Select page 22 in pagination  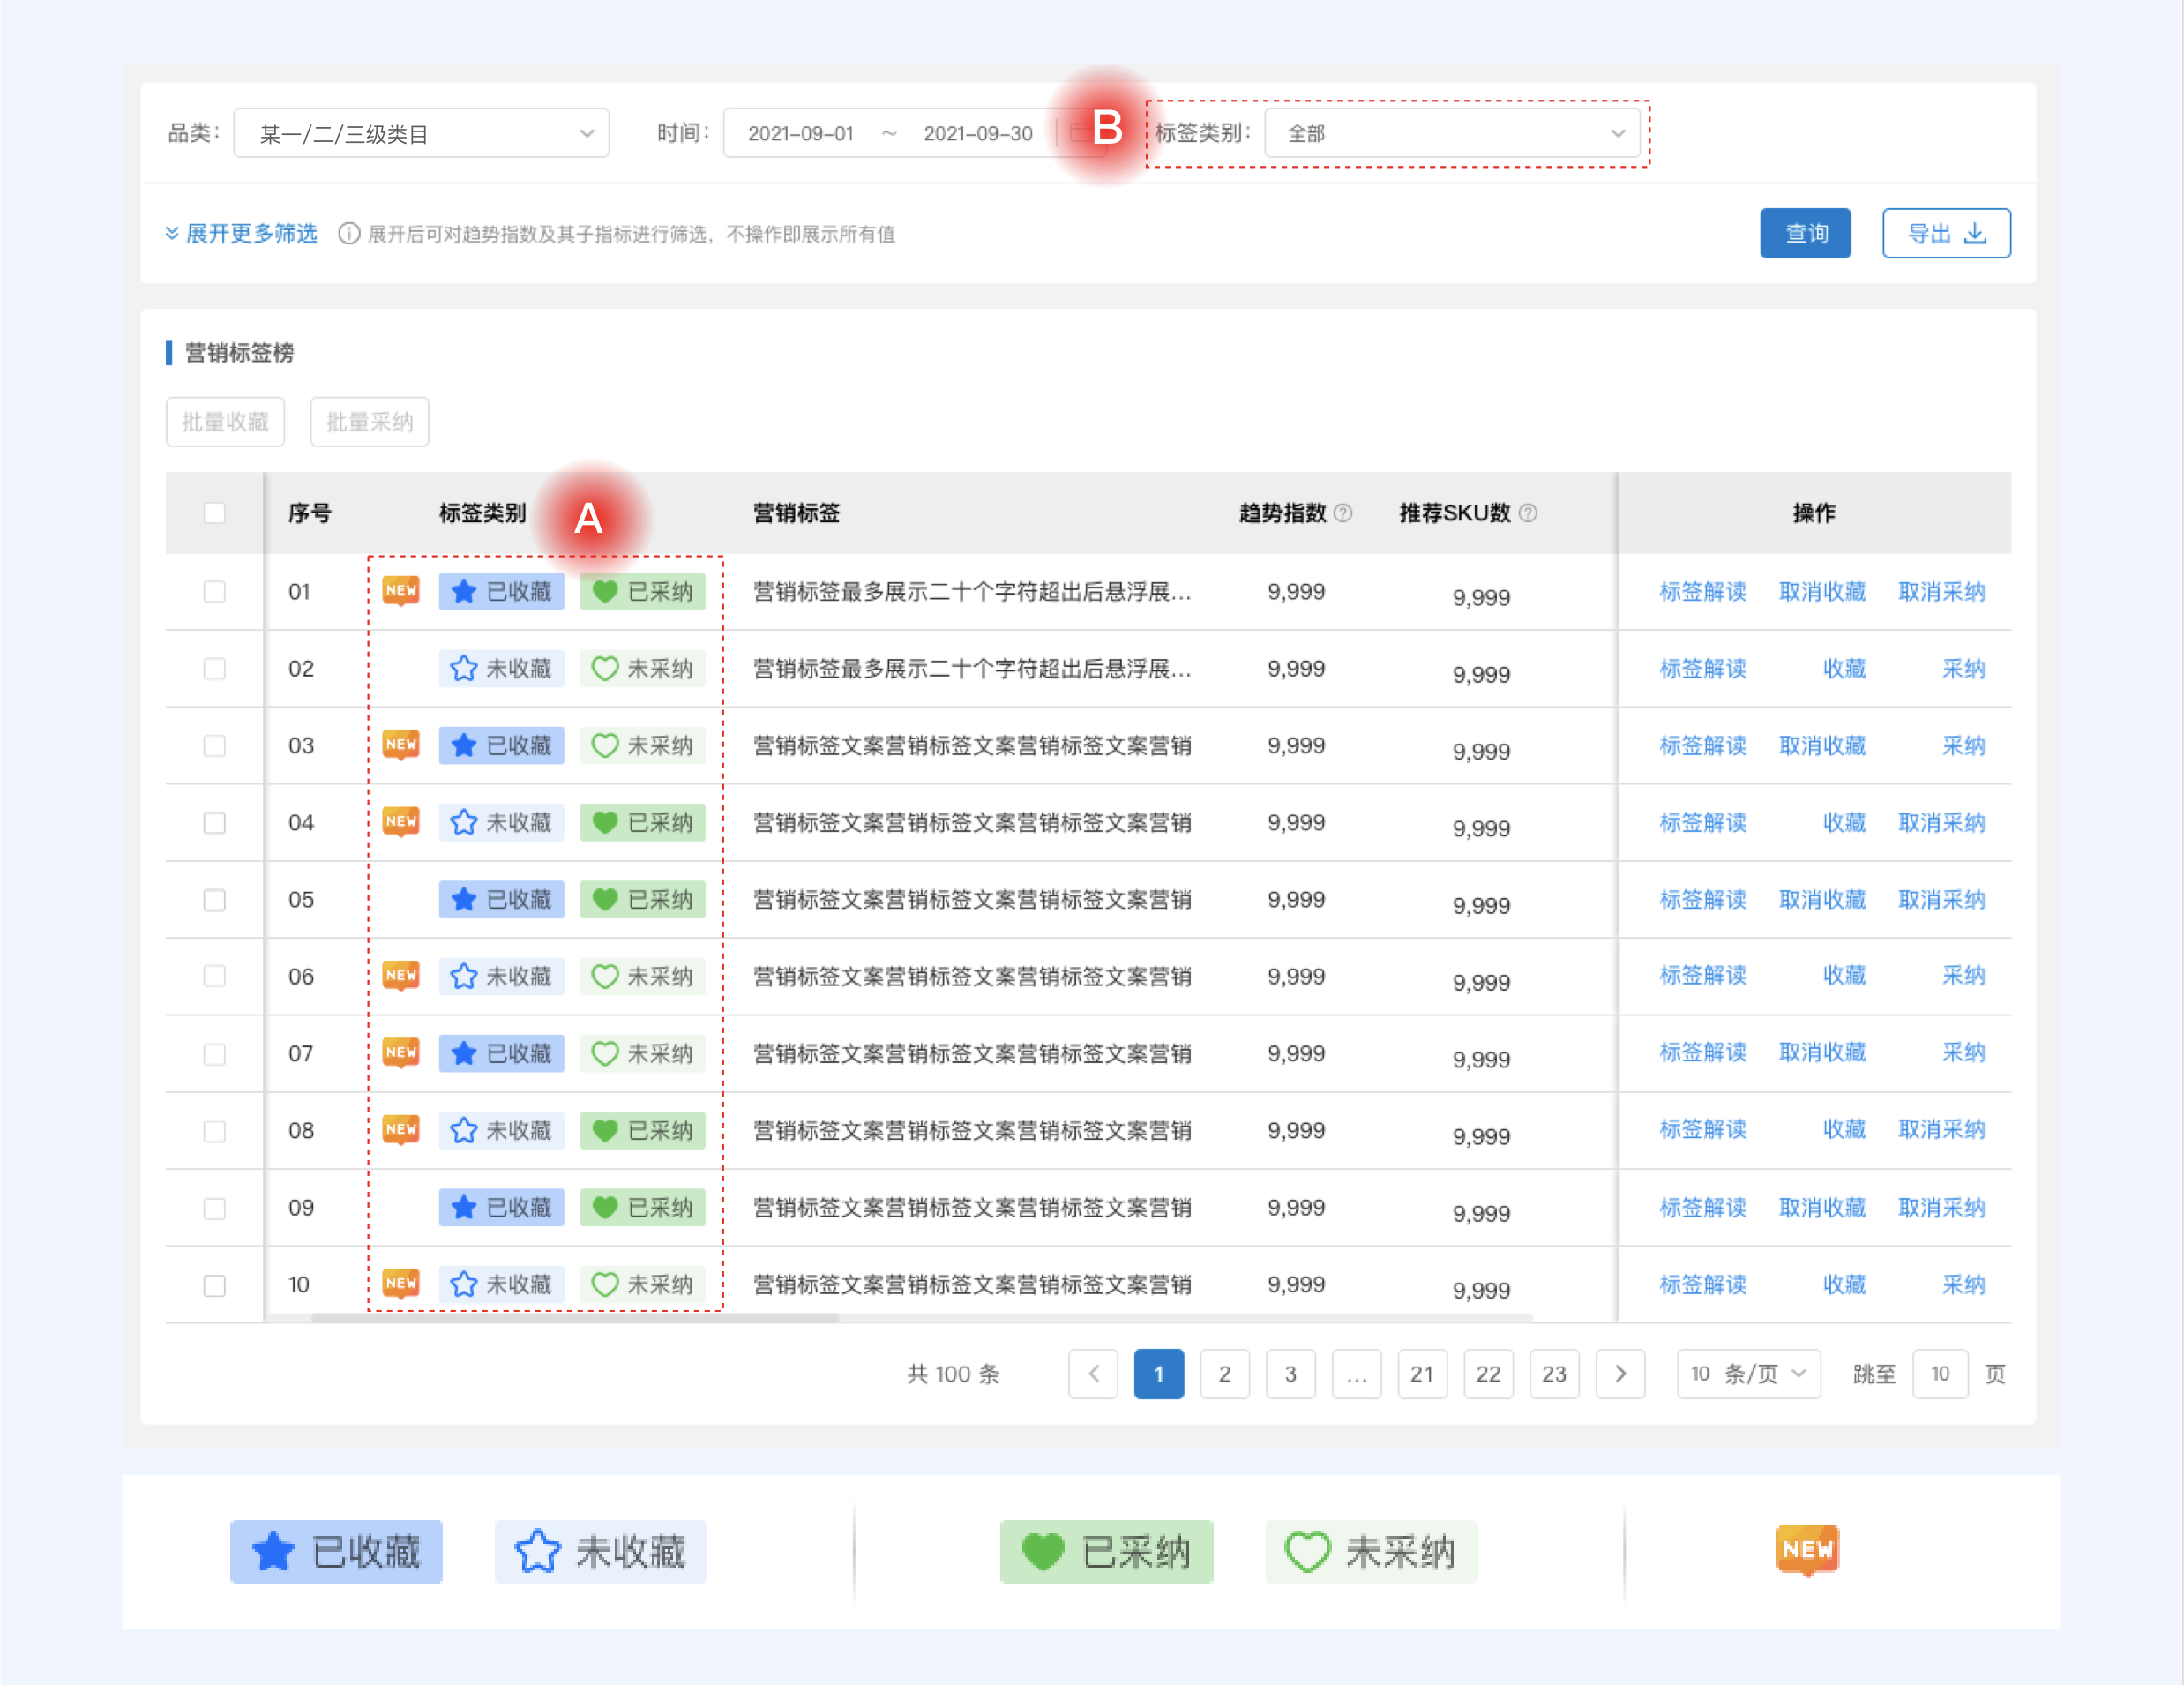pos(1488,1373)
